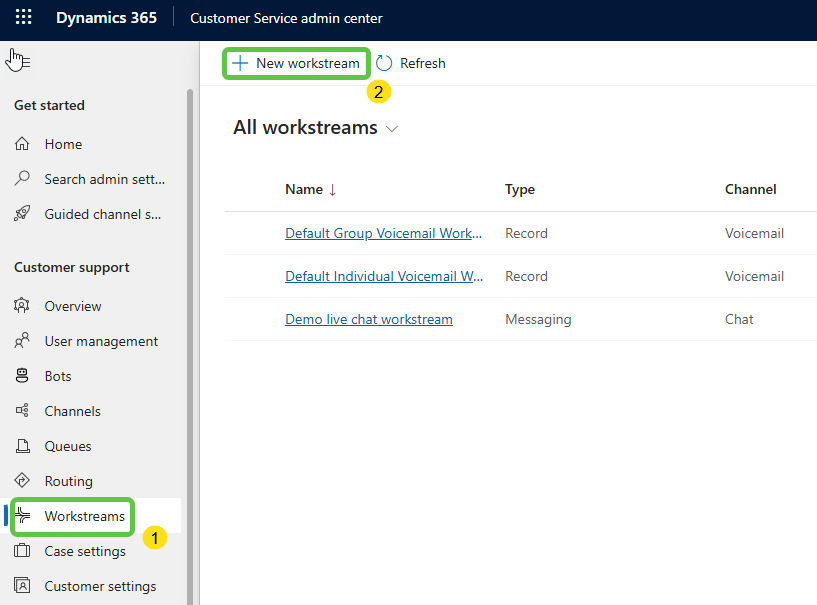This screenshot has width=817, height=605.
Task: Click the Refresh circular arrow icon
Action: pos(385,63)
